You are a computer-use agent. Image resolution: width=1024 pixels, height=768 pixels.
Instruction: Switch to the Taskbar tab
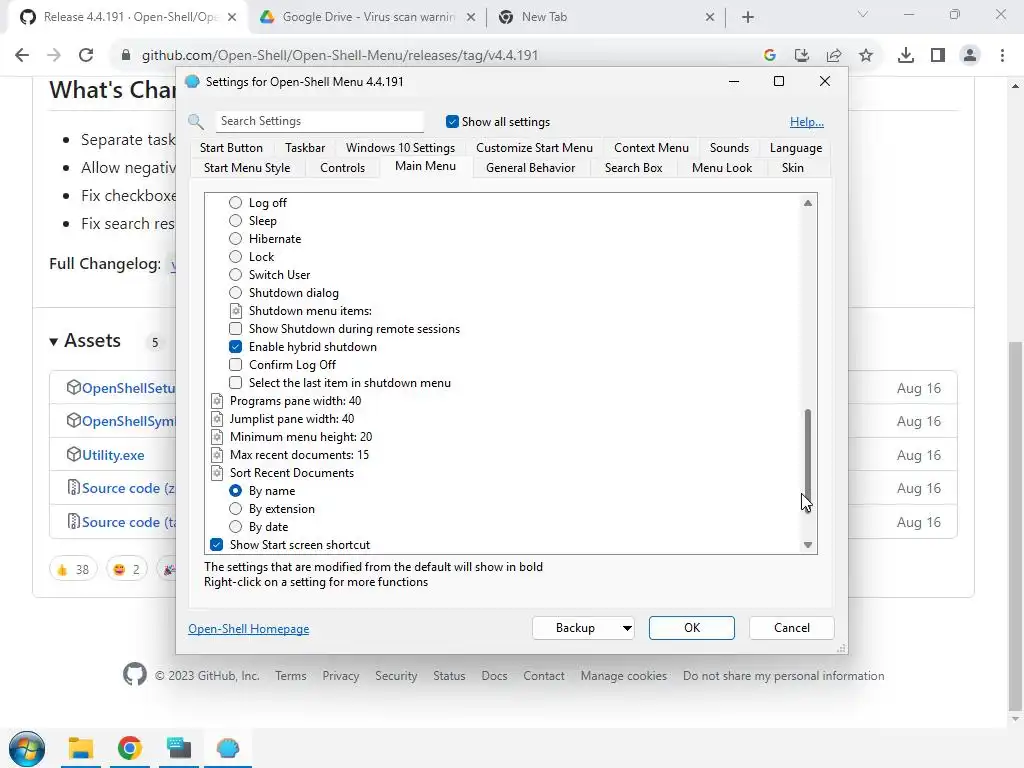[305, 148]
